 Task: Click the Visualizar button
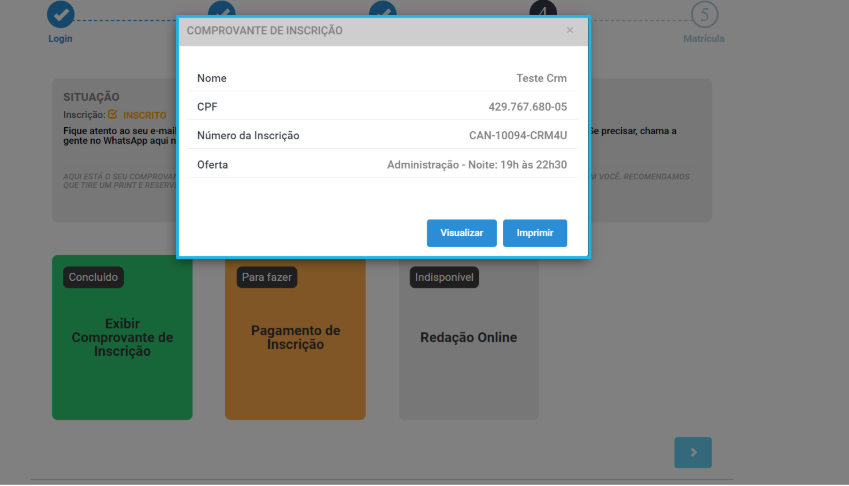[x=461, y=233]
